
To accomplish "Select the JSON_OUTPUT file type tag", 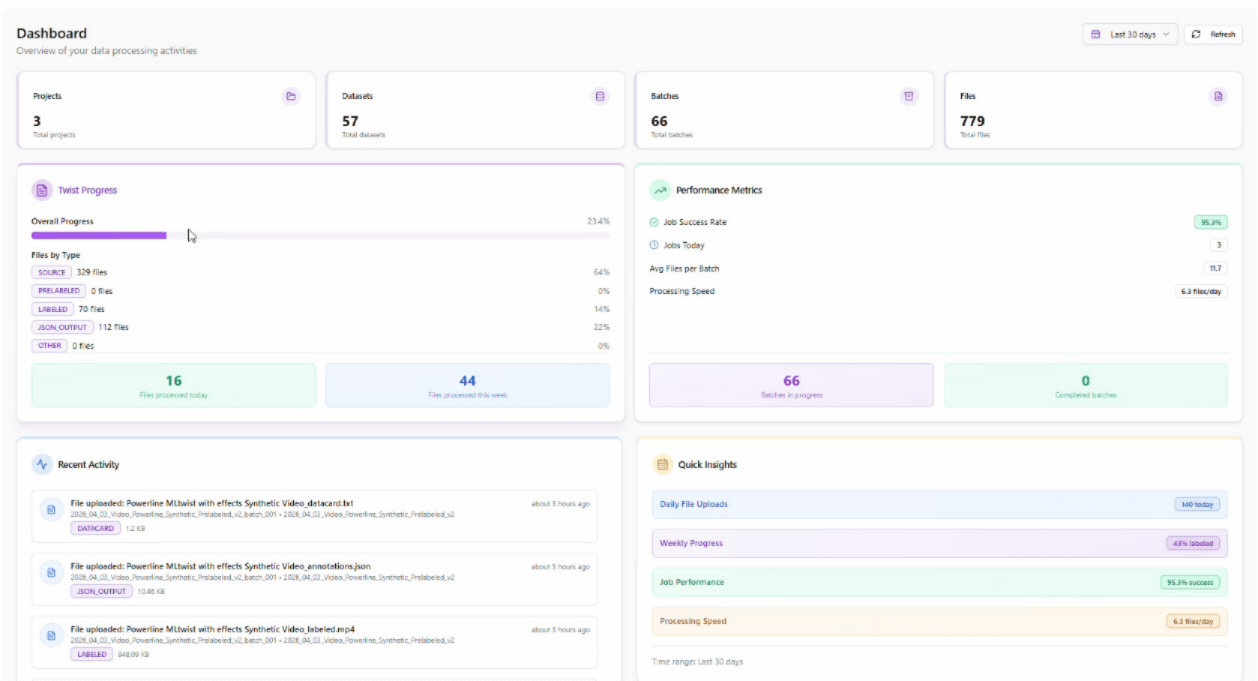I will pos(62,327).
